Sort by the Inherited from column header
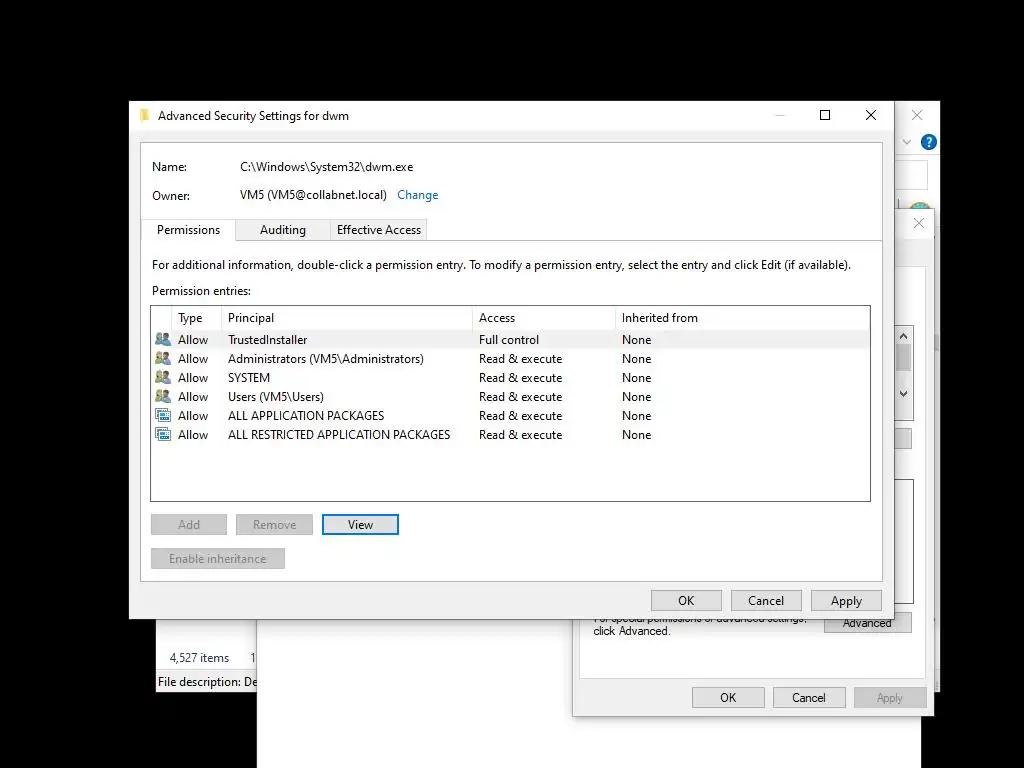The width and height of the screenshot is (1024, 768). click(x=743, y=318)
